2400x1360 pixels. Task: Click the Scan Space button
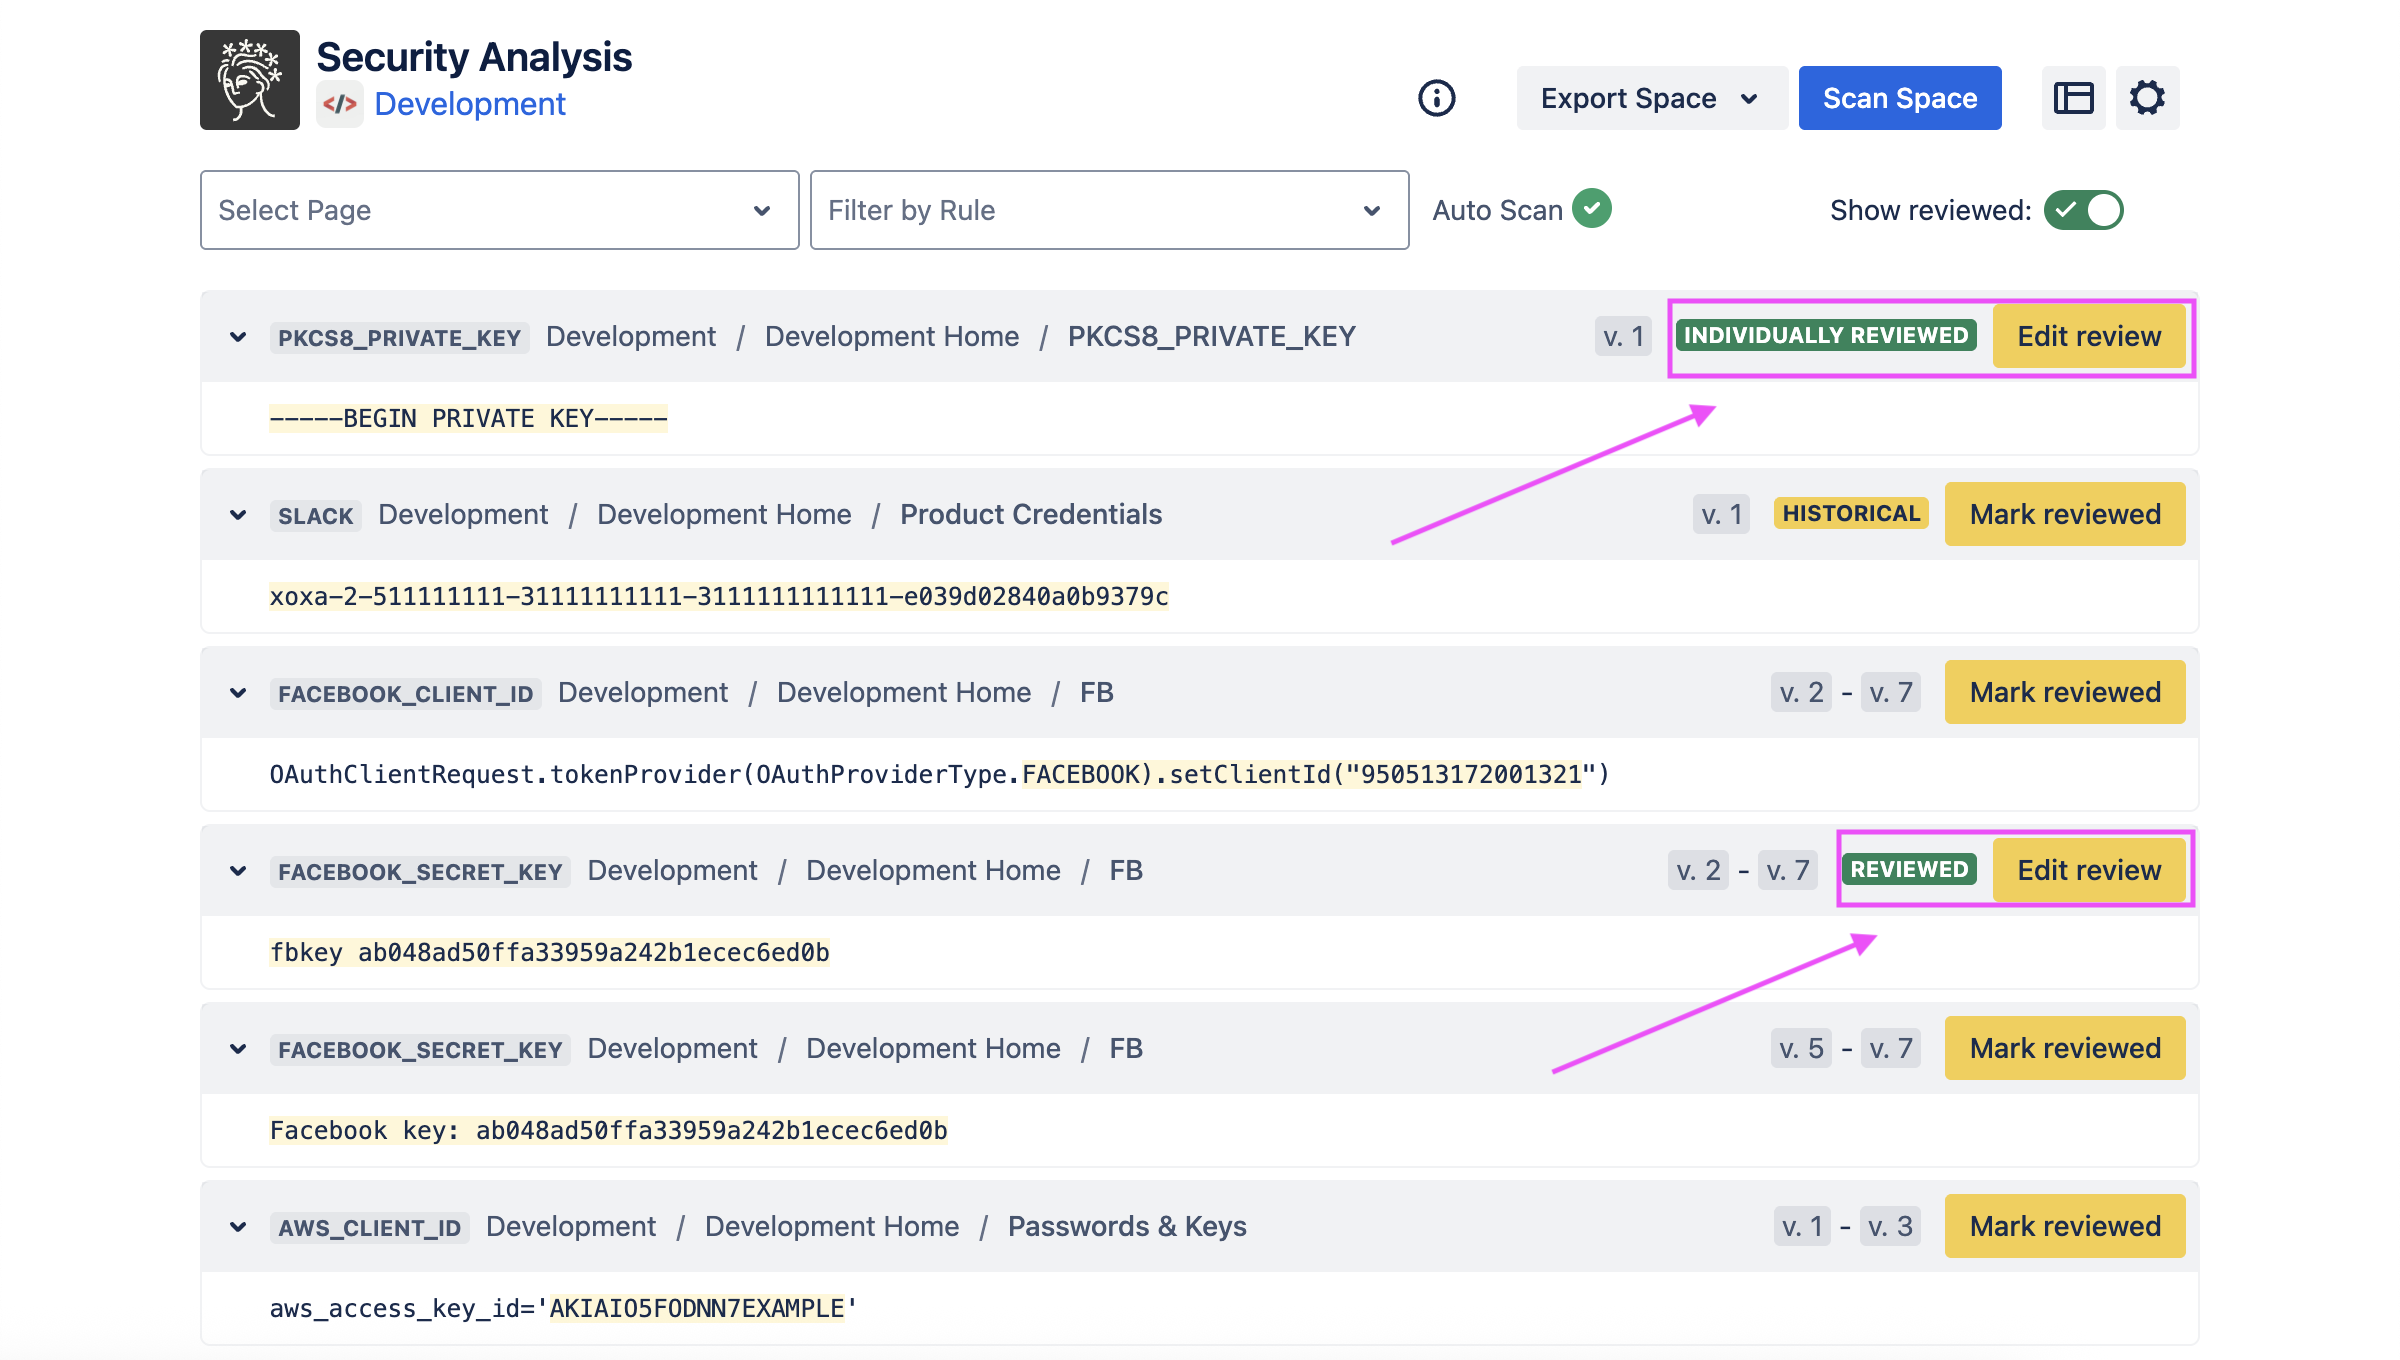[x=1899, y=98]
